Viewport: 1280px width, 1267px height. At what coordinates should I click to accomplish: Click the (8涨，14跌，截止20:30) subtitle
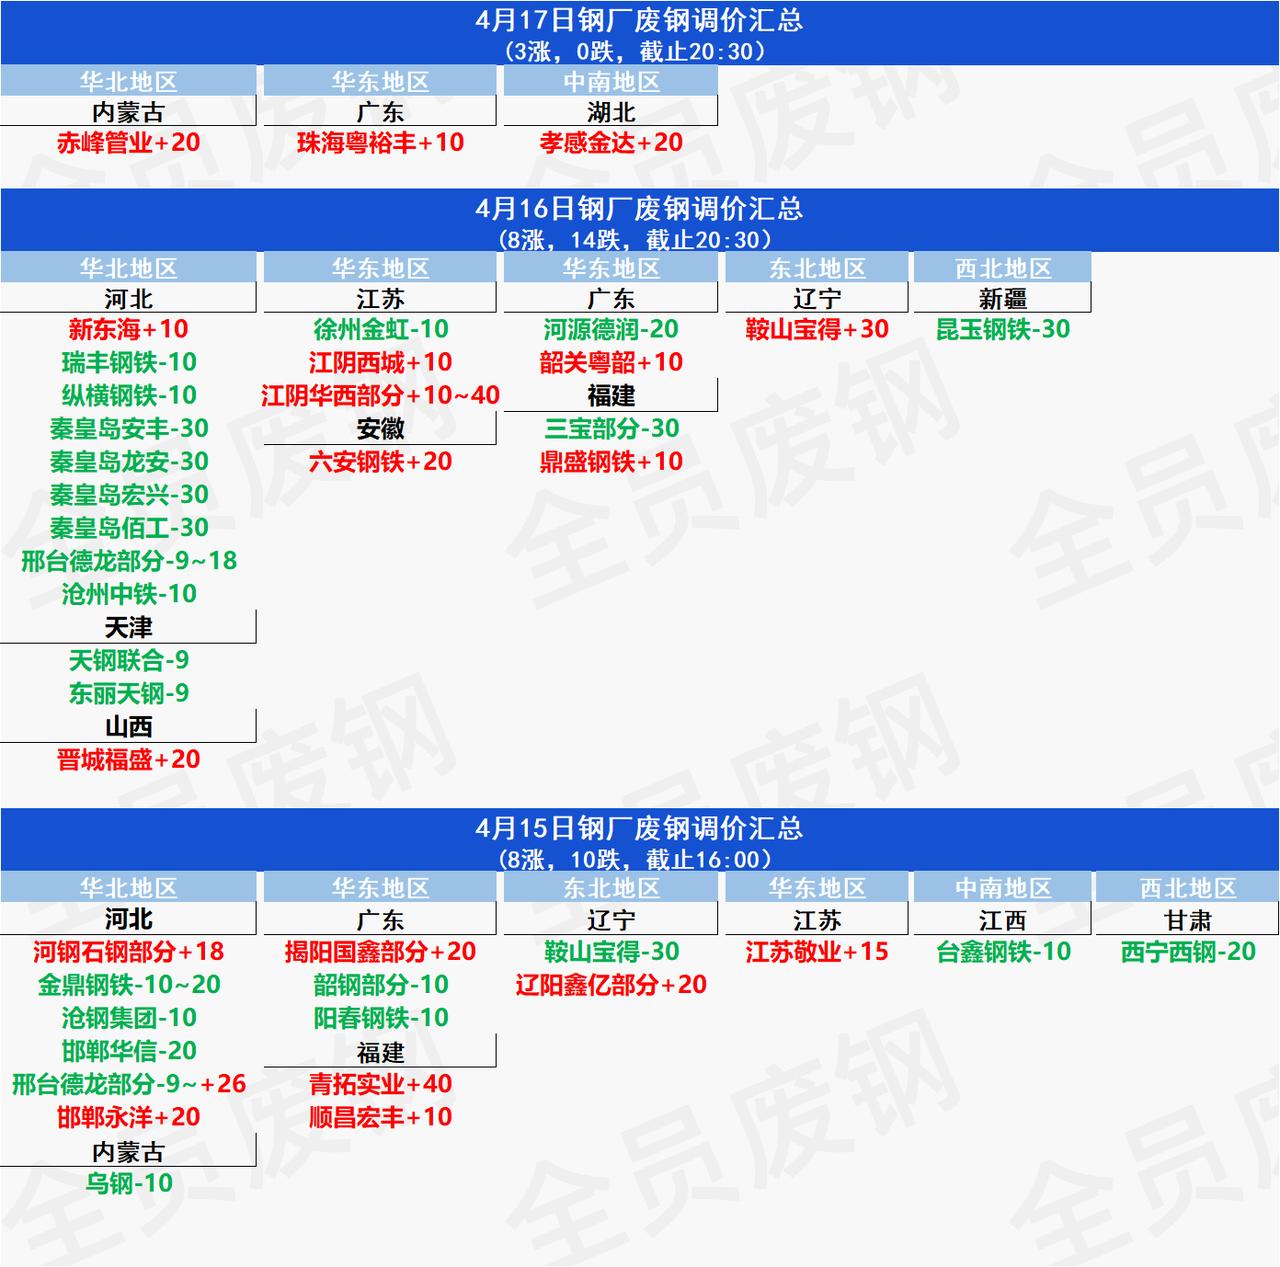click(x=639, y=239)
